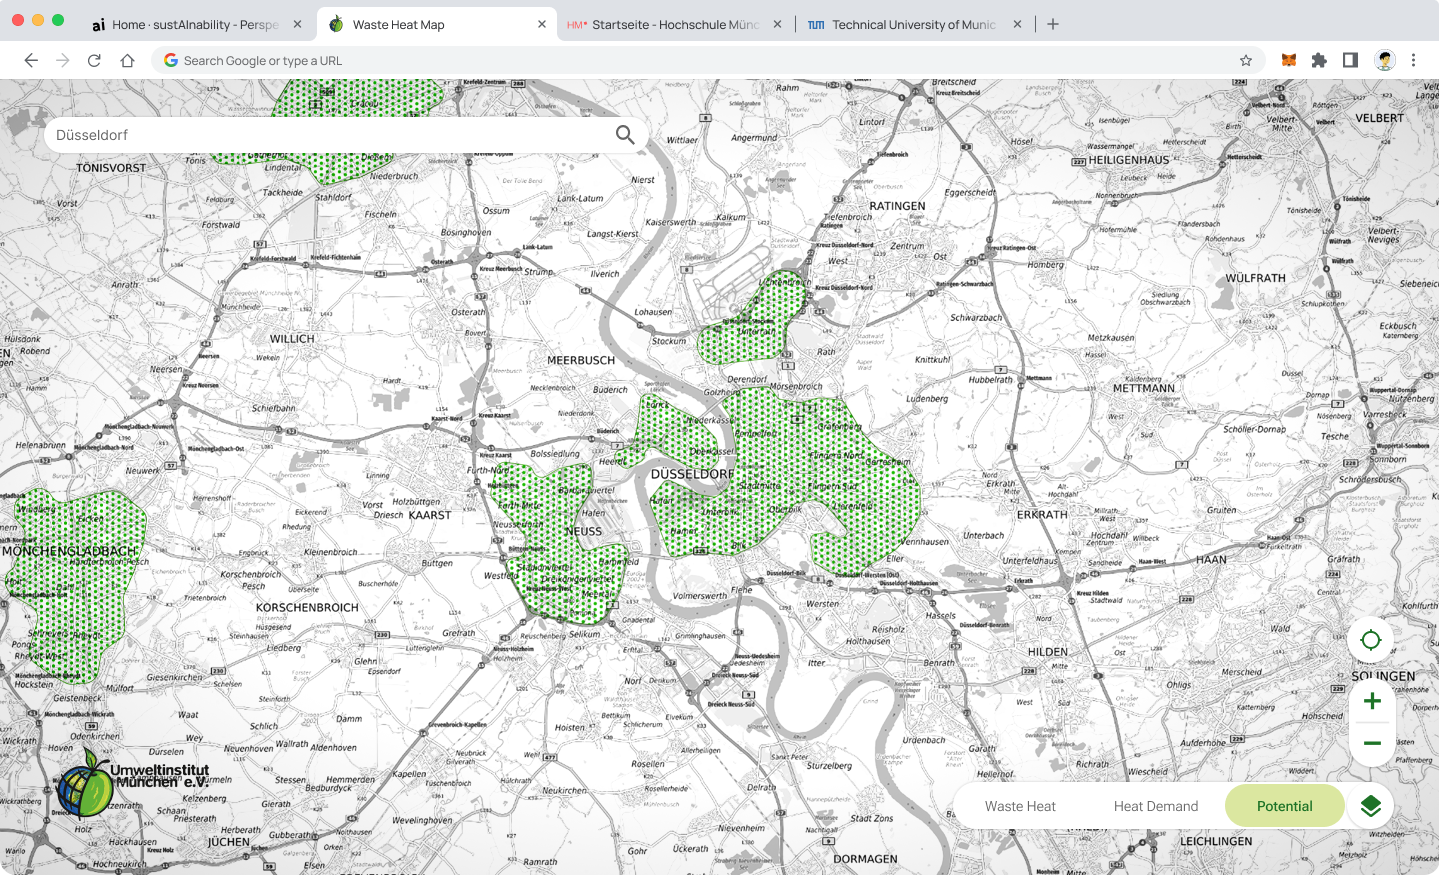Open the browser profile avatar menu
This screenshot has width=1440, height=875.
[x=1384, y=61]
